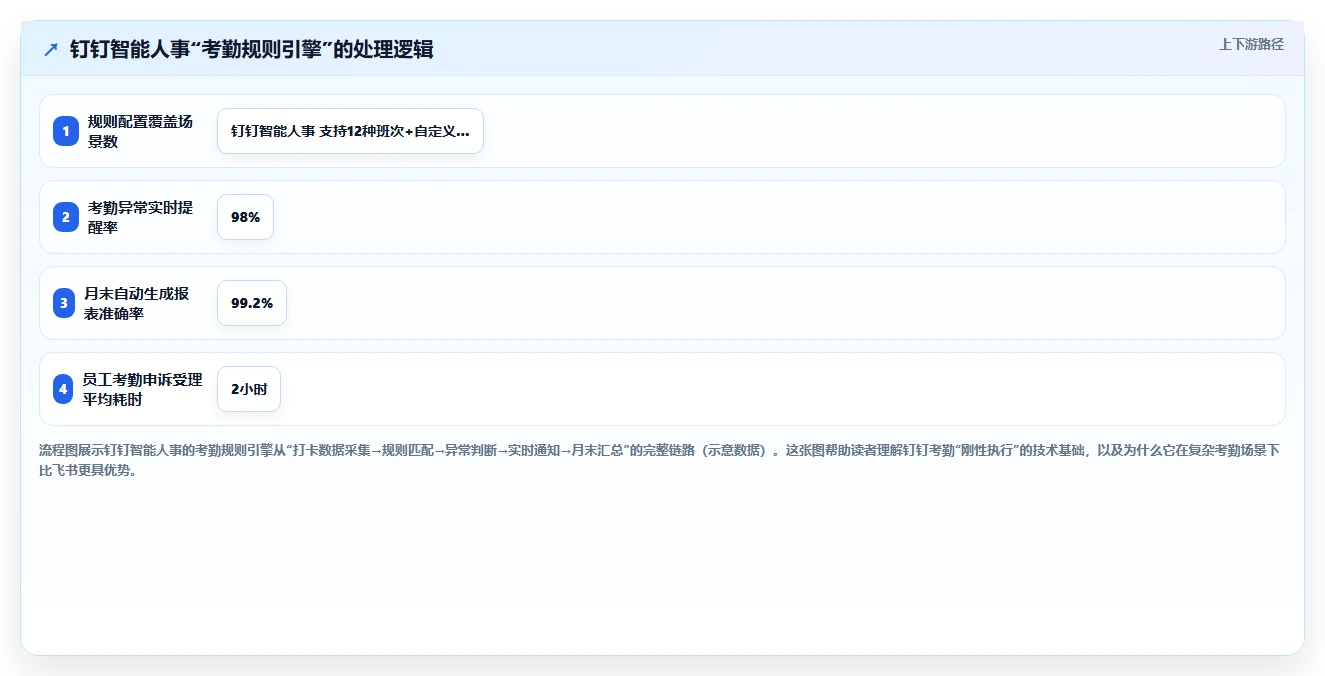Select step number badge 3
Screen dimensions: 1325x676
(64, 303)
